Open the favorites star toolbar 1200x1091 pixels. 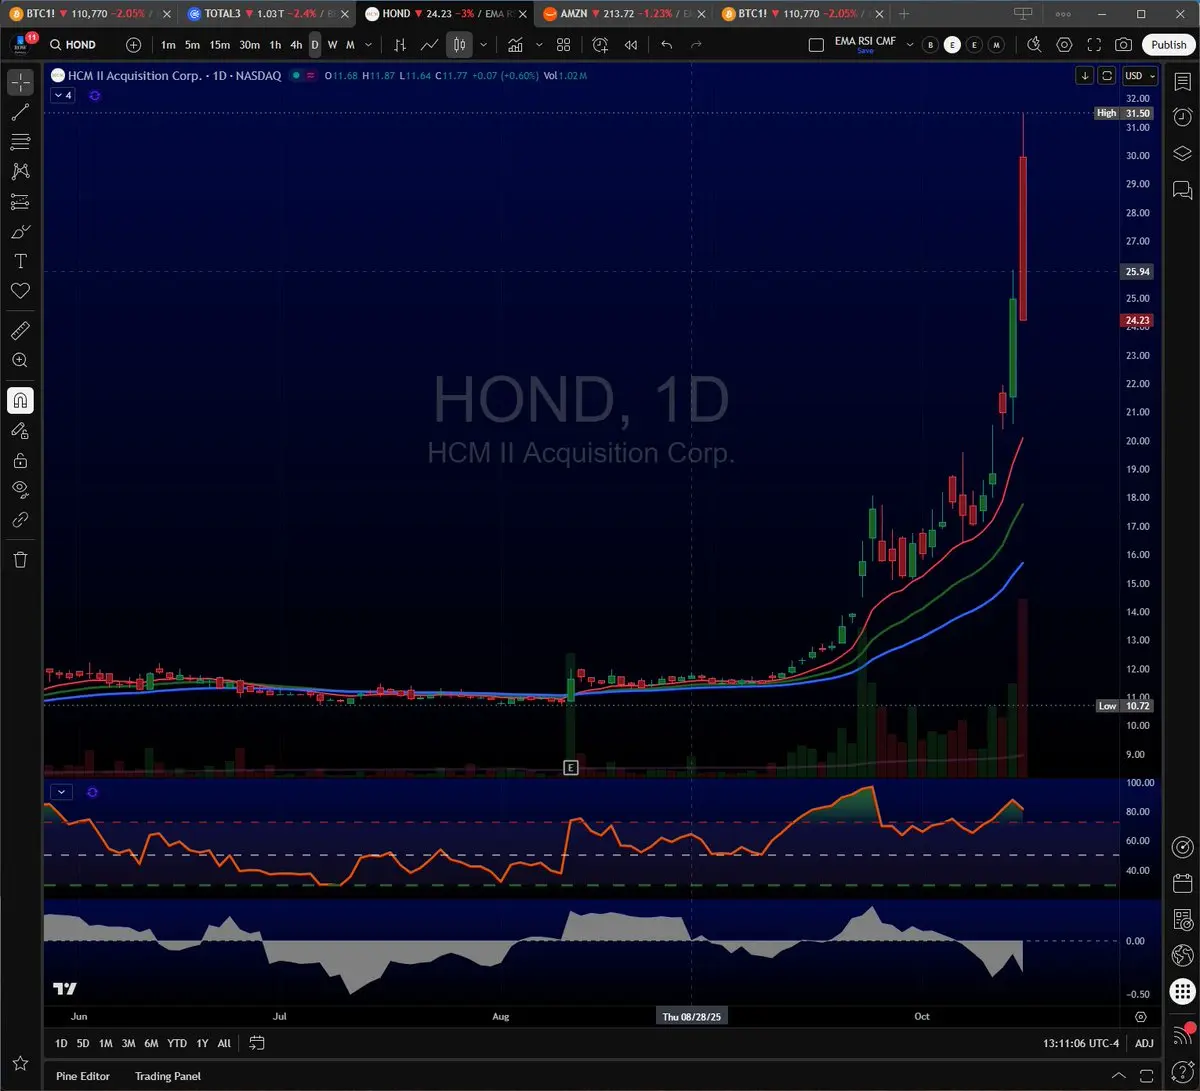point(20,1063)
